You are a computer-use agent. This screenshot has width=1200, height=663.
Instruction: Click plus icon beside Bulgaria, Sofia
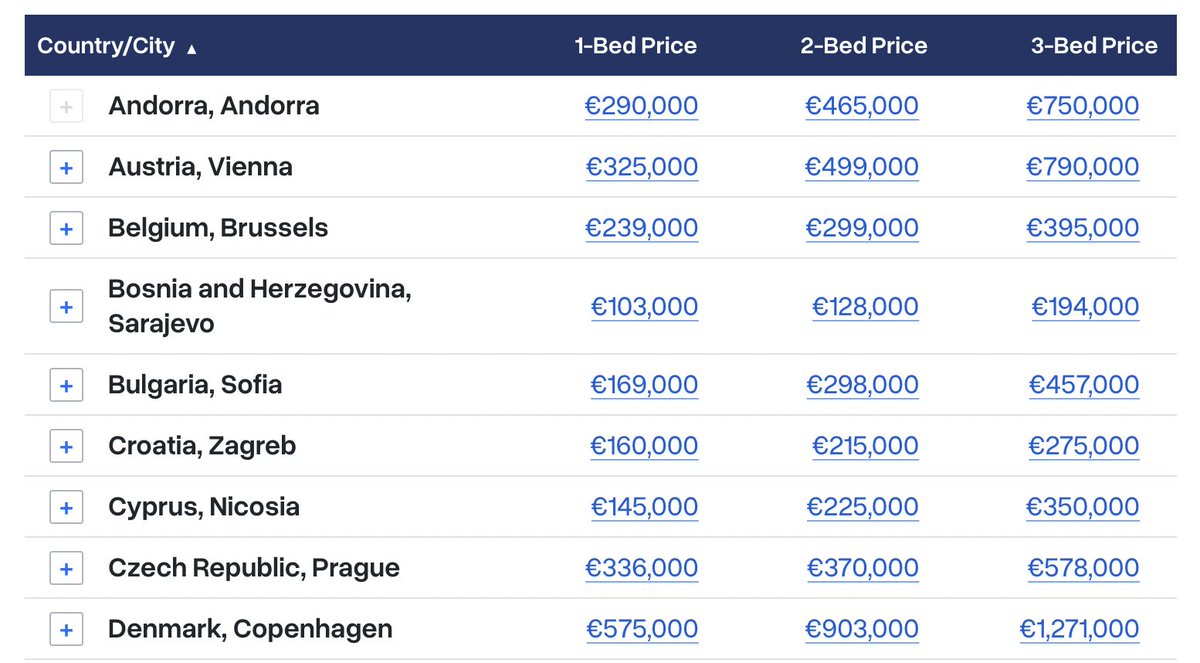pyautogui.click(x=66, y=385)
